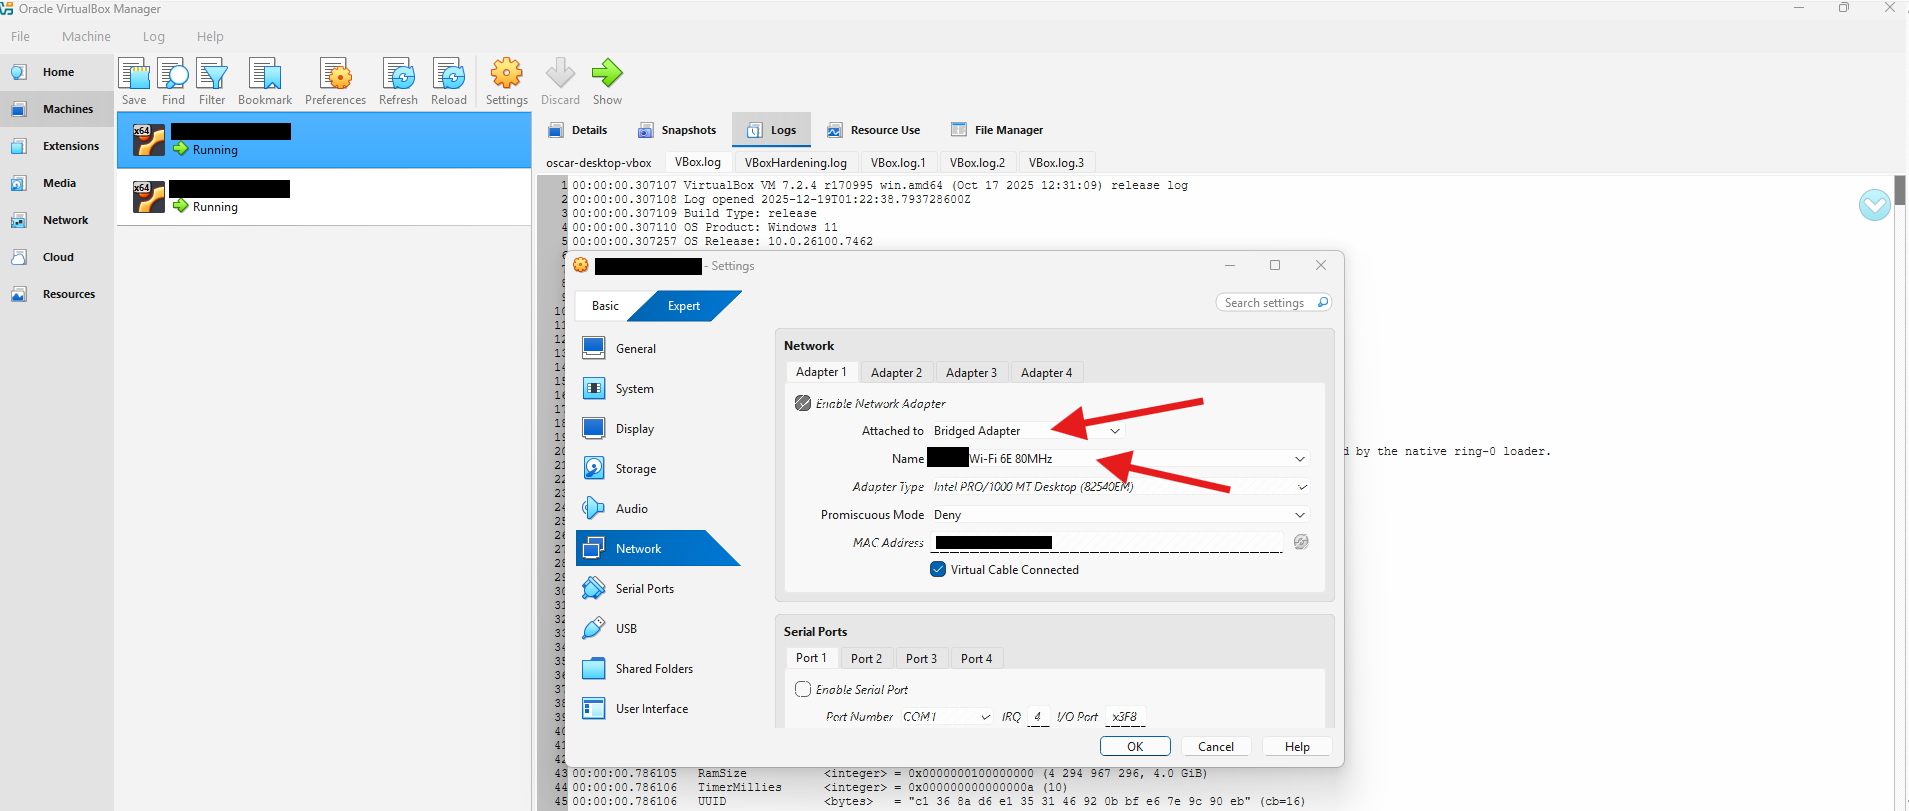Click Help button in Settings dialog
The width and height of the screenshot is (1909, 811).
pyautogui.click(x=1297, y=746)
